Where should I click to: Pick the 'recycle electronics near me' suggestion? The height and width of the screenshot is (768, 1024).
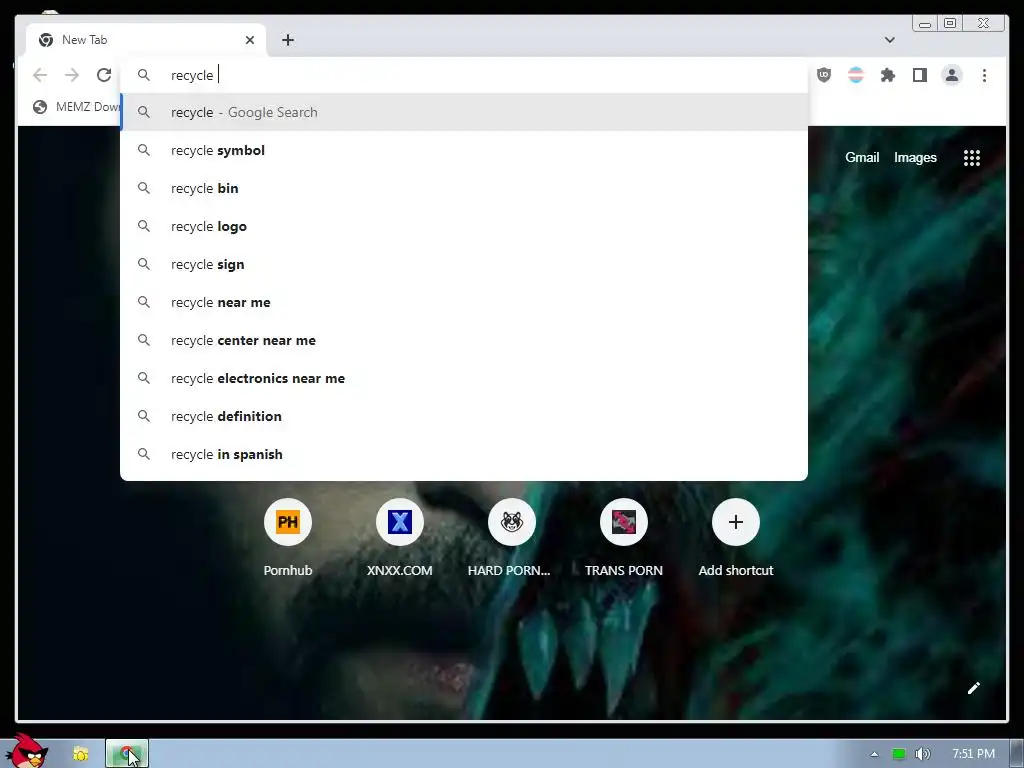pyautogui.click(x=464, y=378)
